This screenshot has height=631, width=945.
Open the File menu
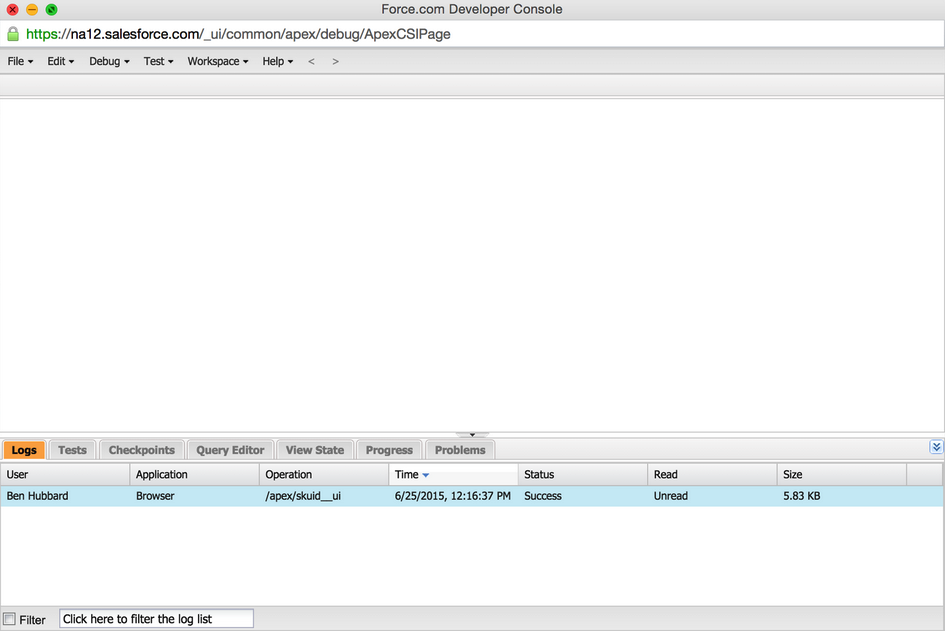20,61
